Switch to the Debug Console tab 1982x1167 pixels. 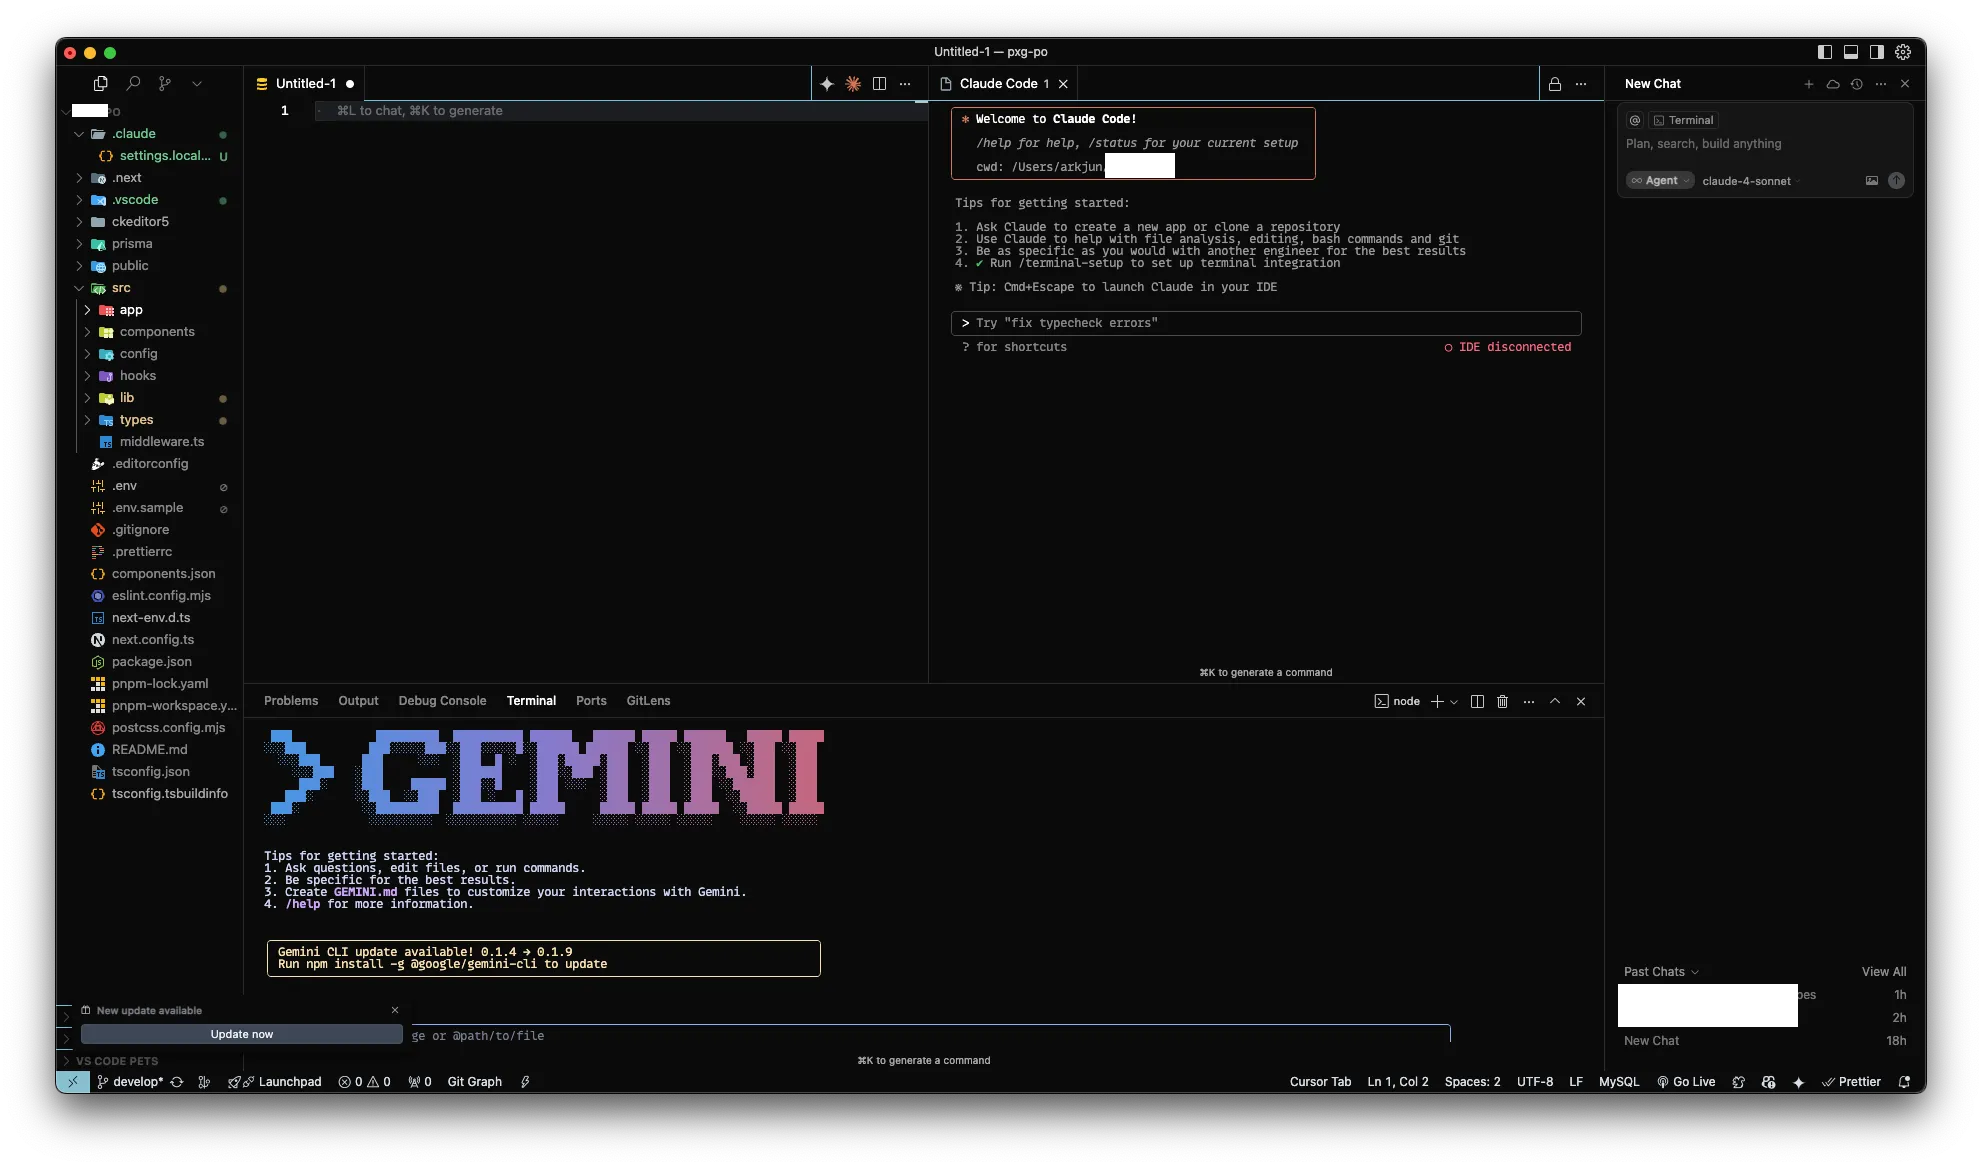click(442, 701)
